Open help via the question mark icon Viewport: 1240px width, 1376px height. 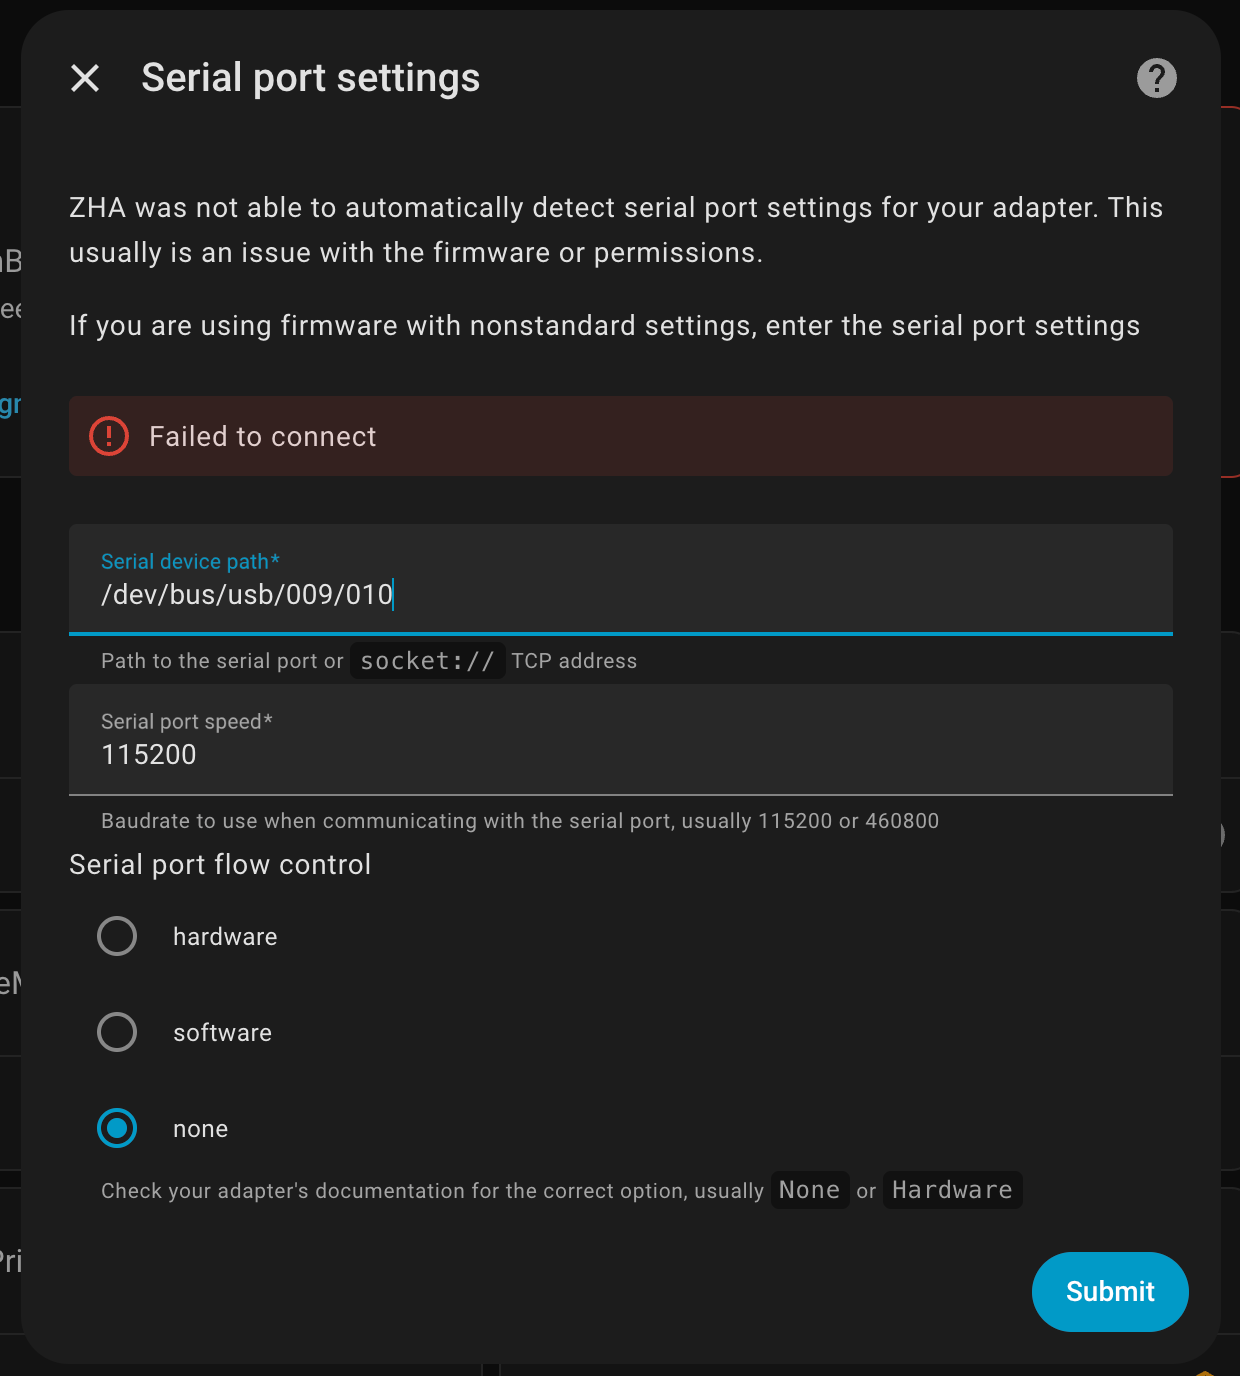1156,78
